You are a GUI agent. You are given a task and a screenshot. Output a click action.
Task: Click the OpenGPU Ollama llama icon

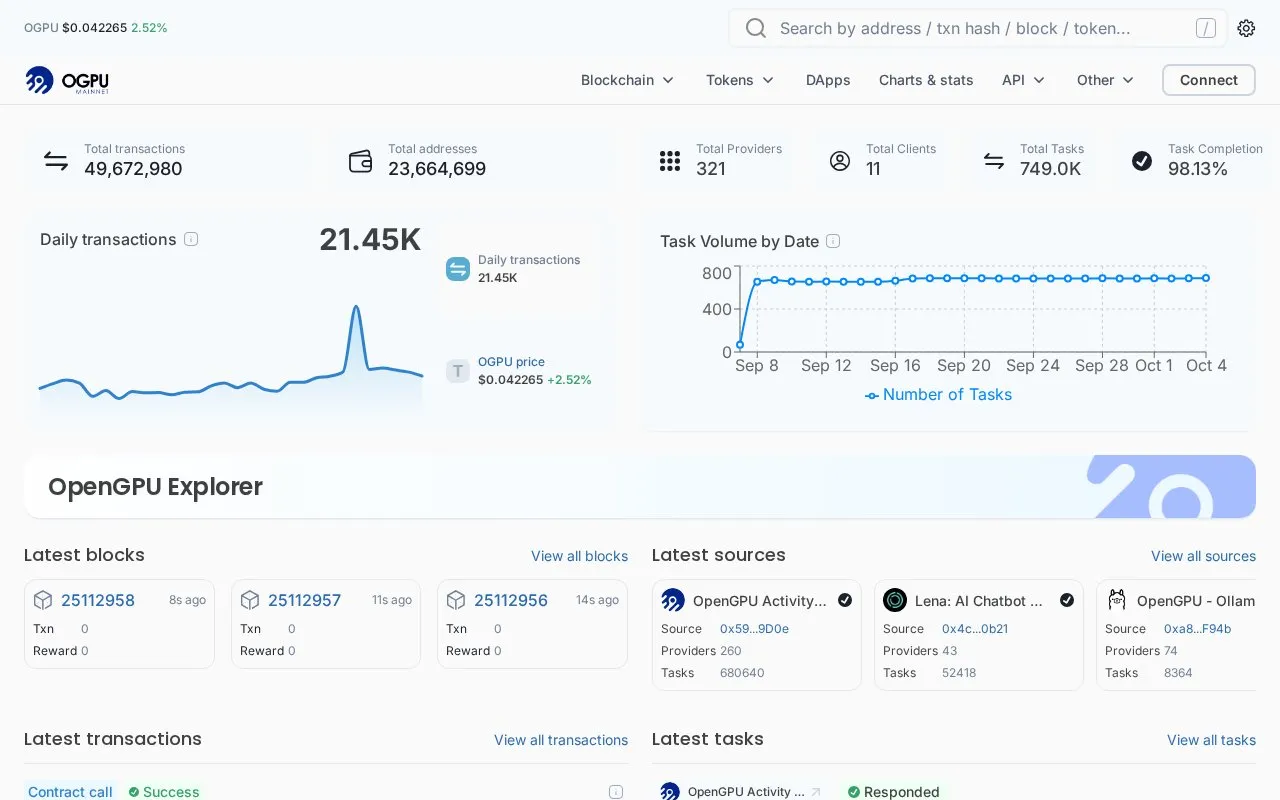[1117, 600]
